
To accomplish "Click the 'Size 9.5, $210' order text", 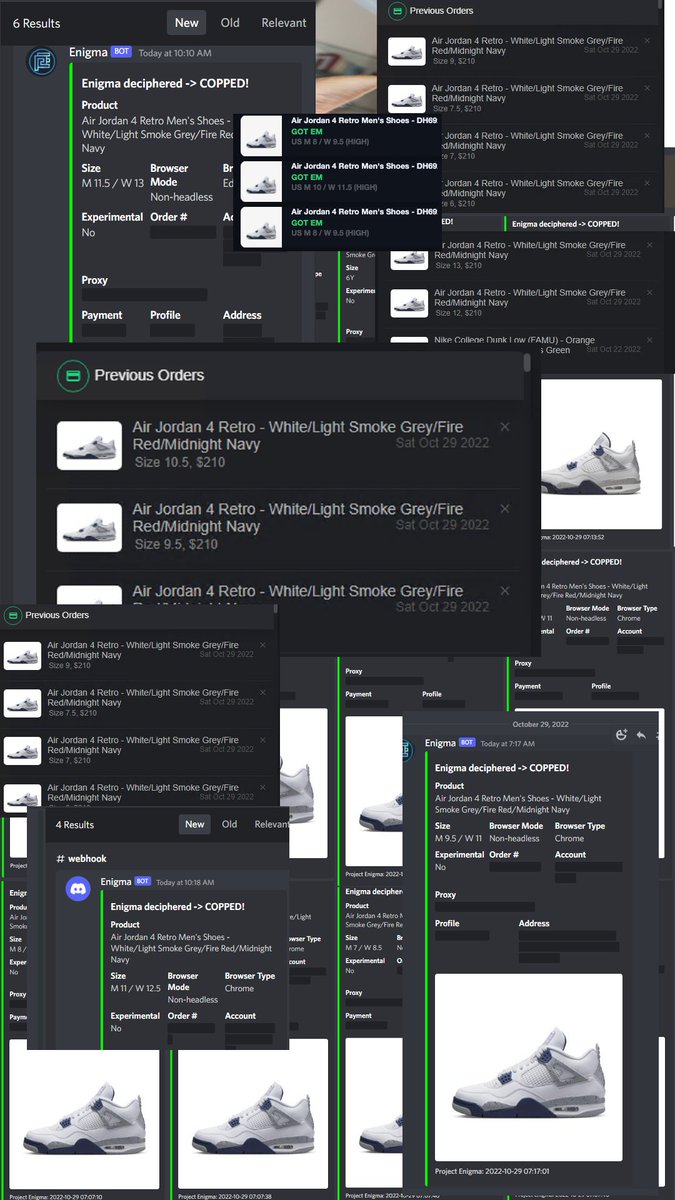I will (176, 544).
